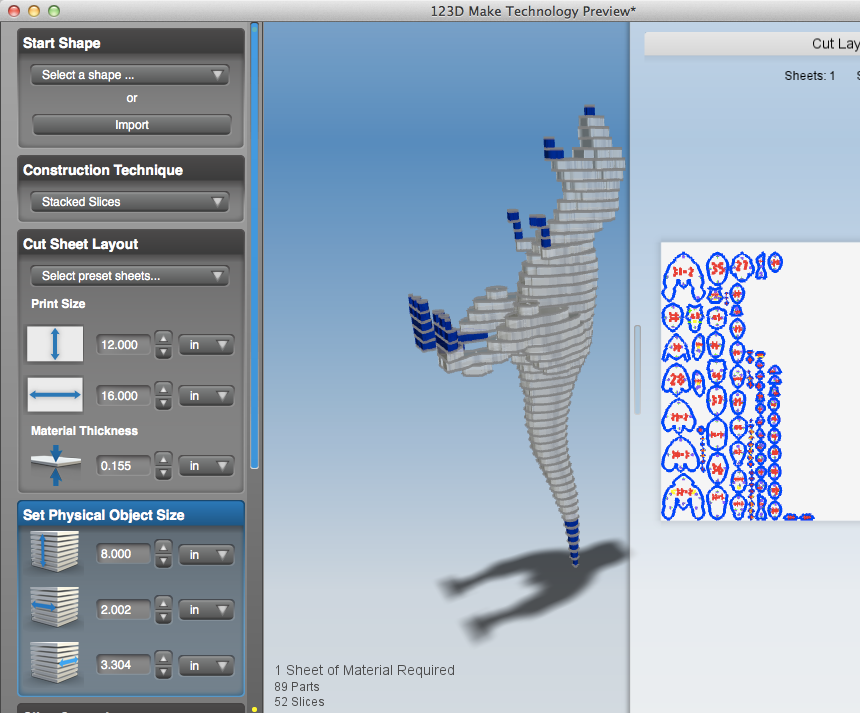Click the splitter handle beside the cut layout

pyautogui.click(x=637, y=369)
